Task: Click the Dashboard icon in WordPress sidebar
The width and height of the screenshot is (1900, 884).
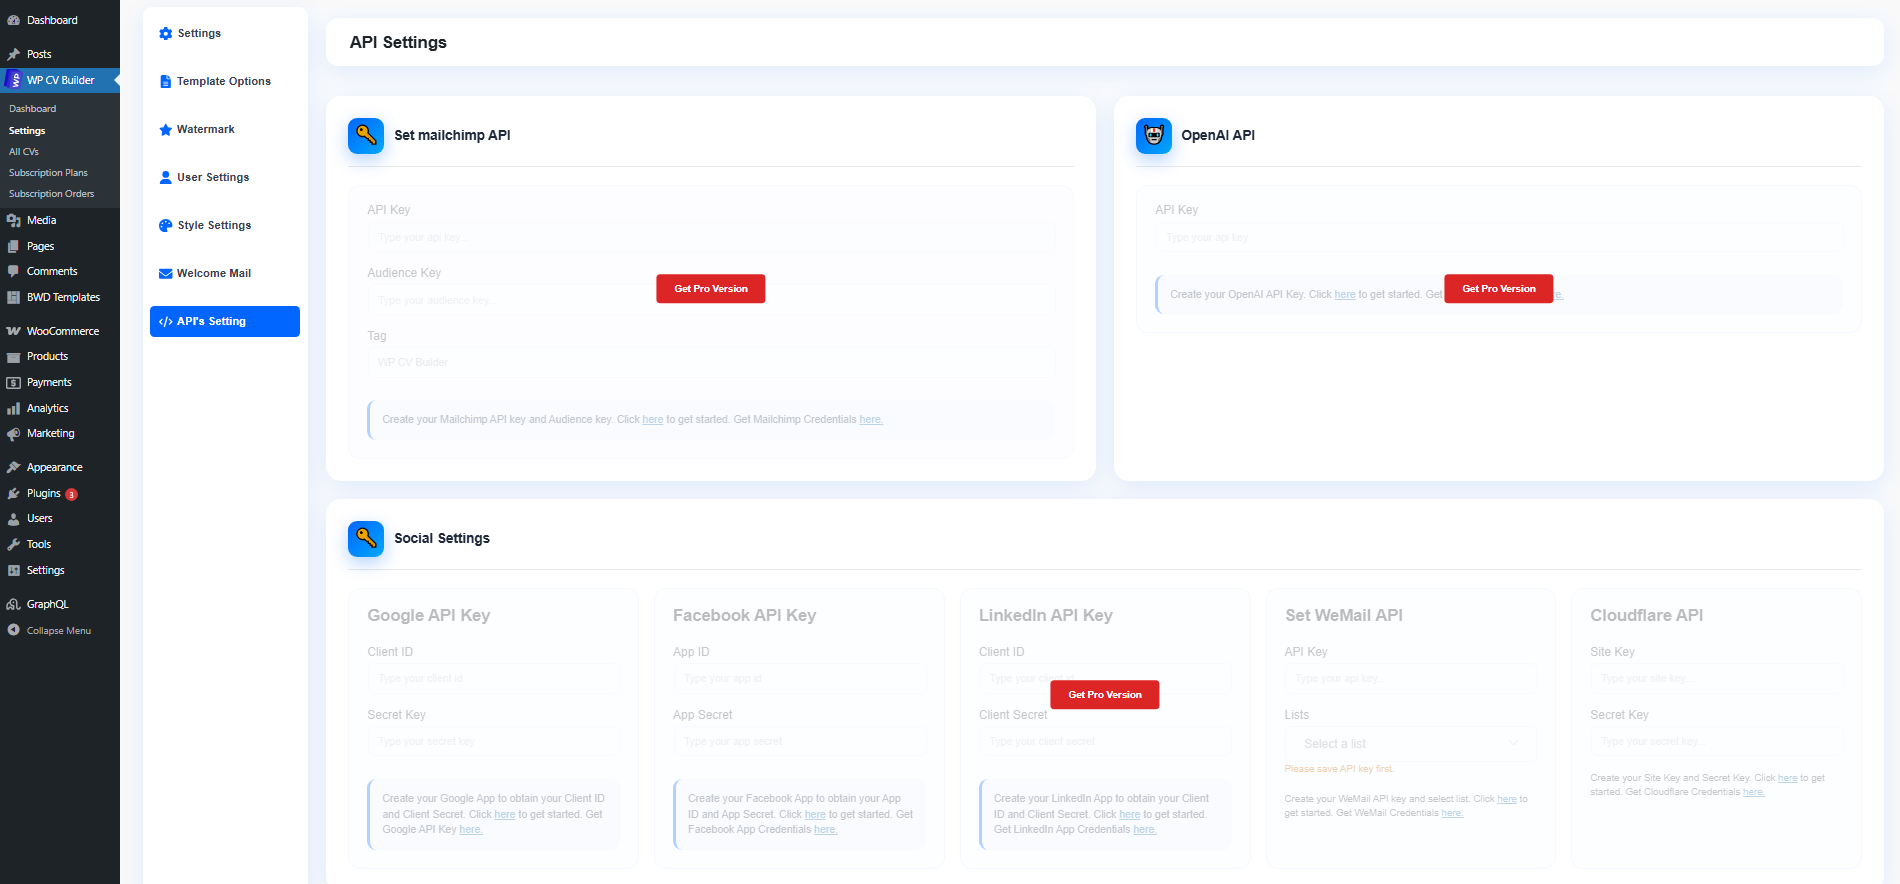Action: point(13,20)
